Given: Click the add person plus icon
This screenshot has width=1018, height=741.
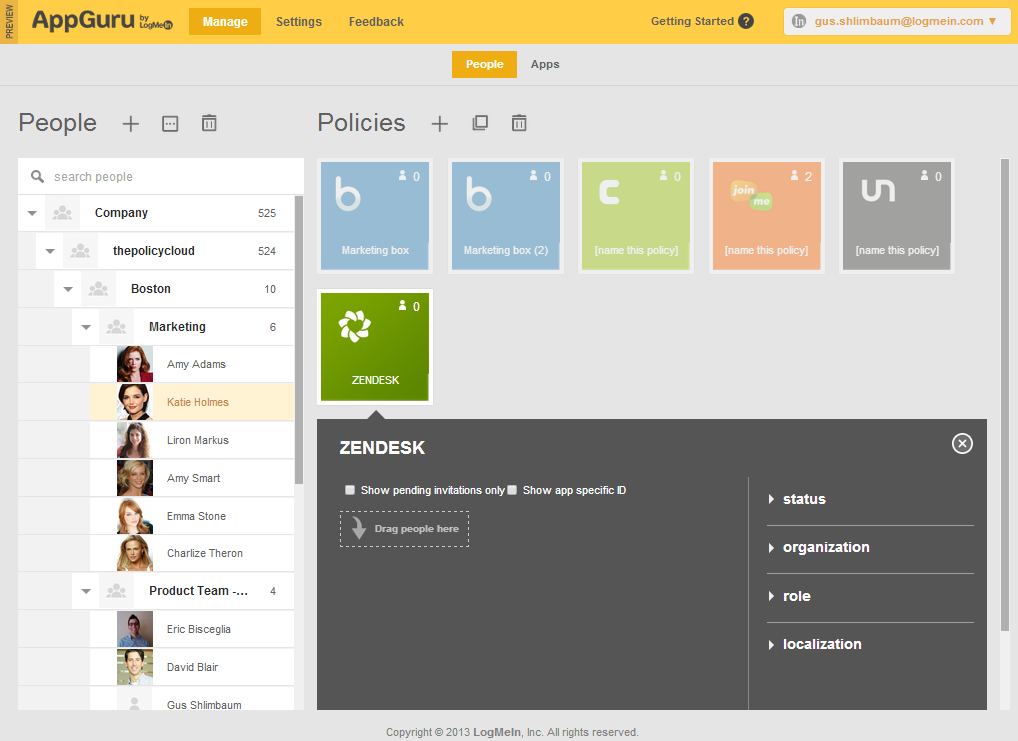Looking at the screenshot, I should pos(131,123).
